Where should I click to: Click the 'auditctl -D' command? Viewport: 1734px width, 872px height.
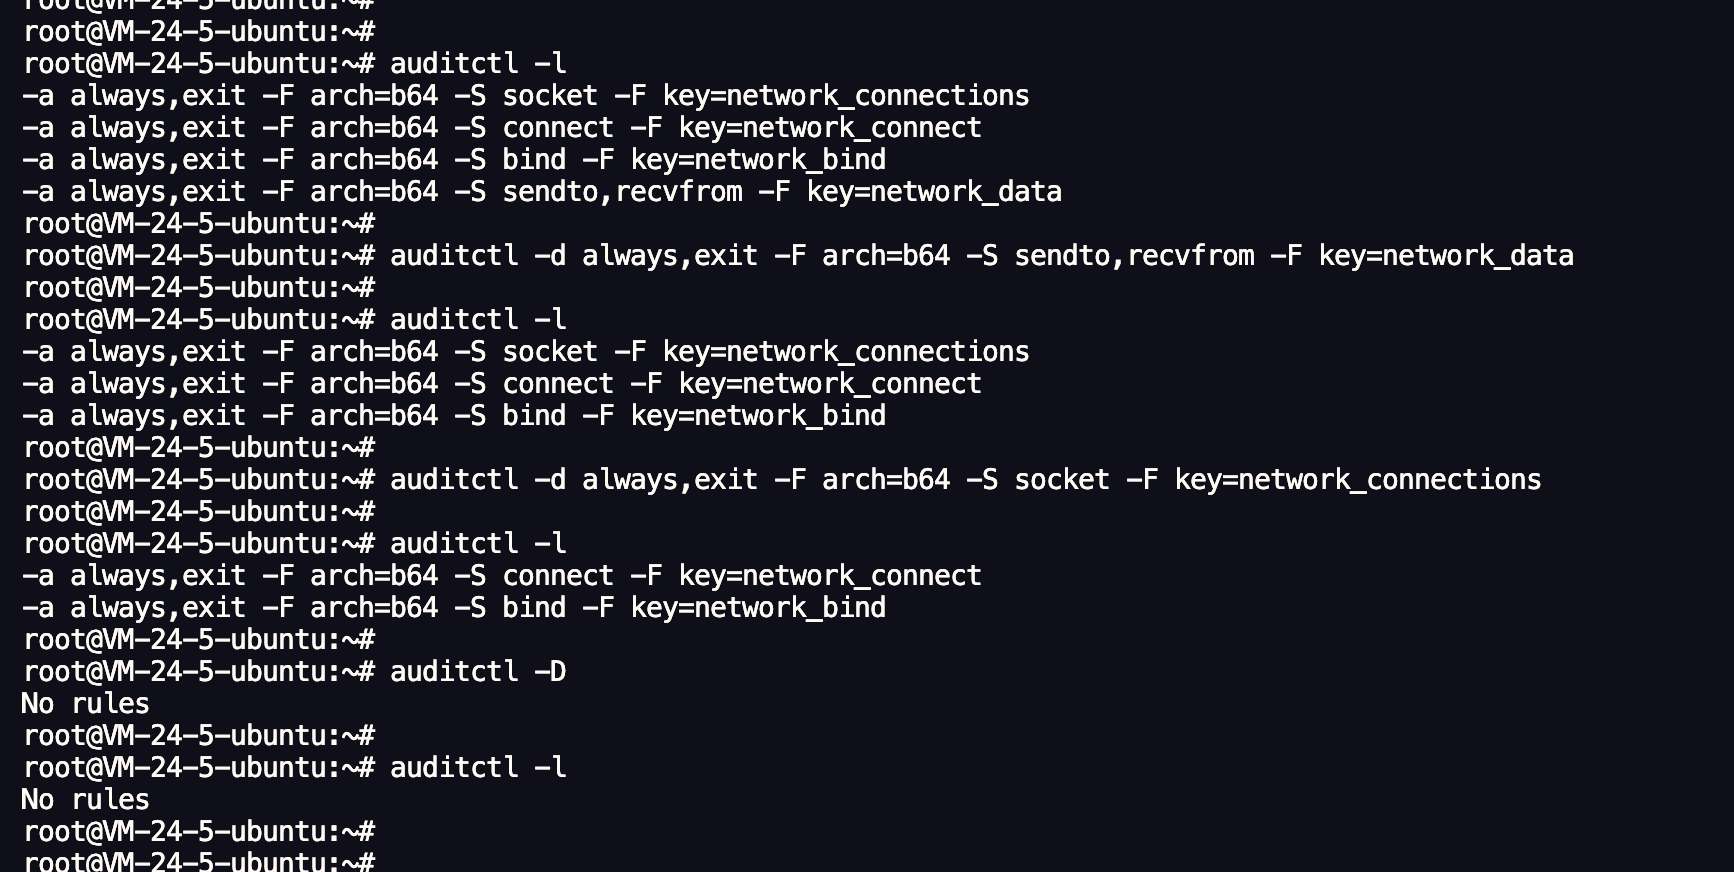coord(478,672)
